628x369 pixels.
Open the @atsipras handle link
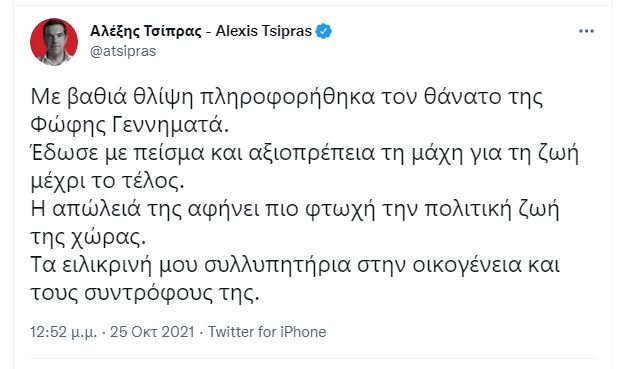123,51
